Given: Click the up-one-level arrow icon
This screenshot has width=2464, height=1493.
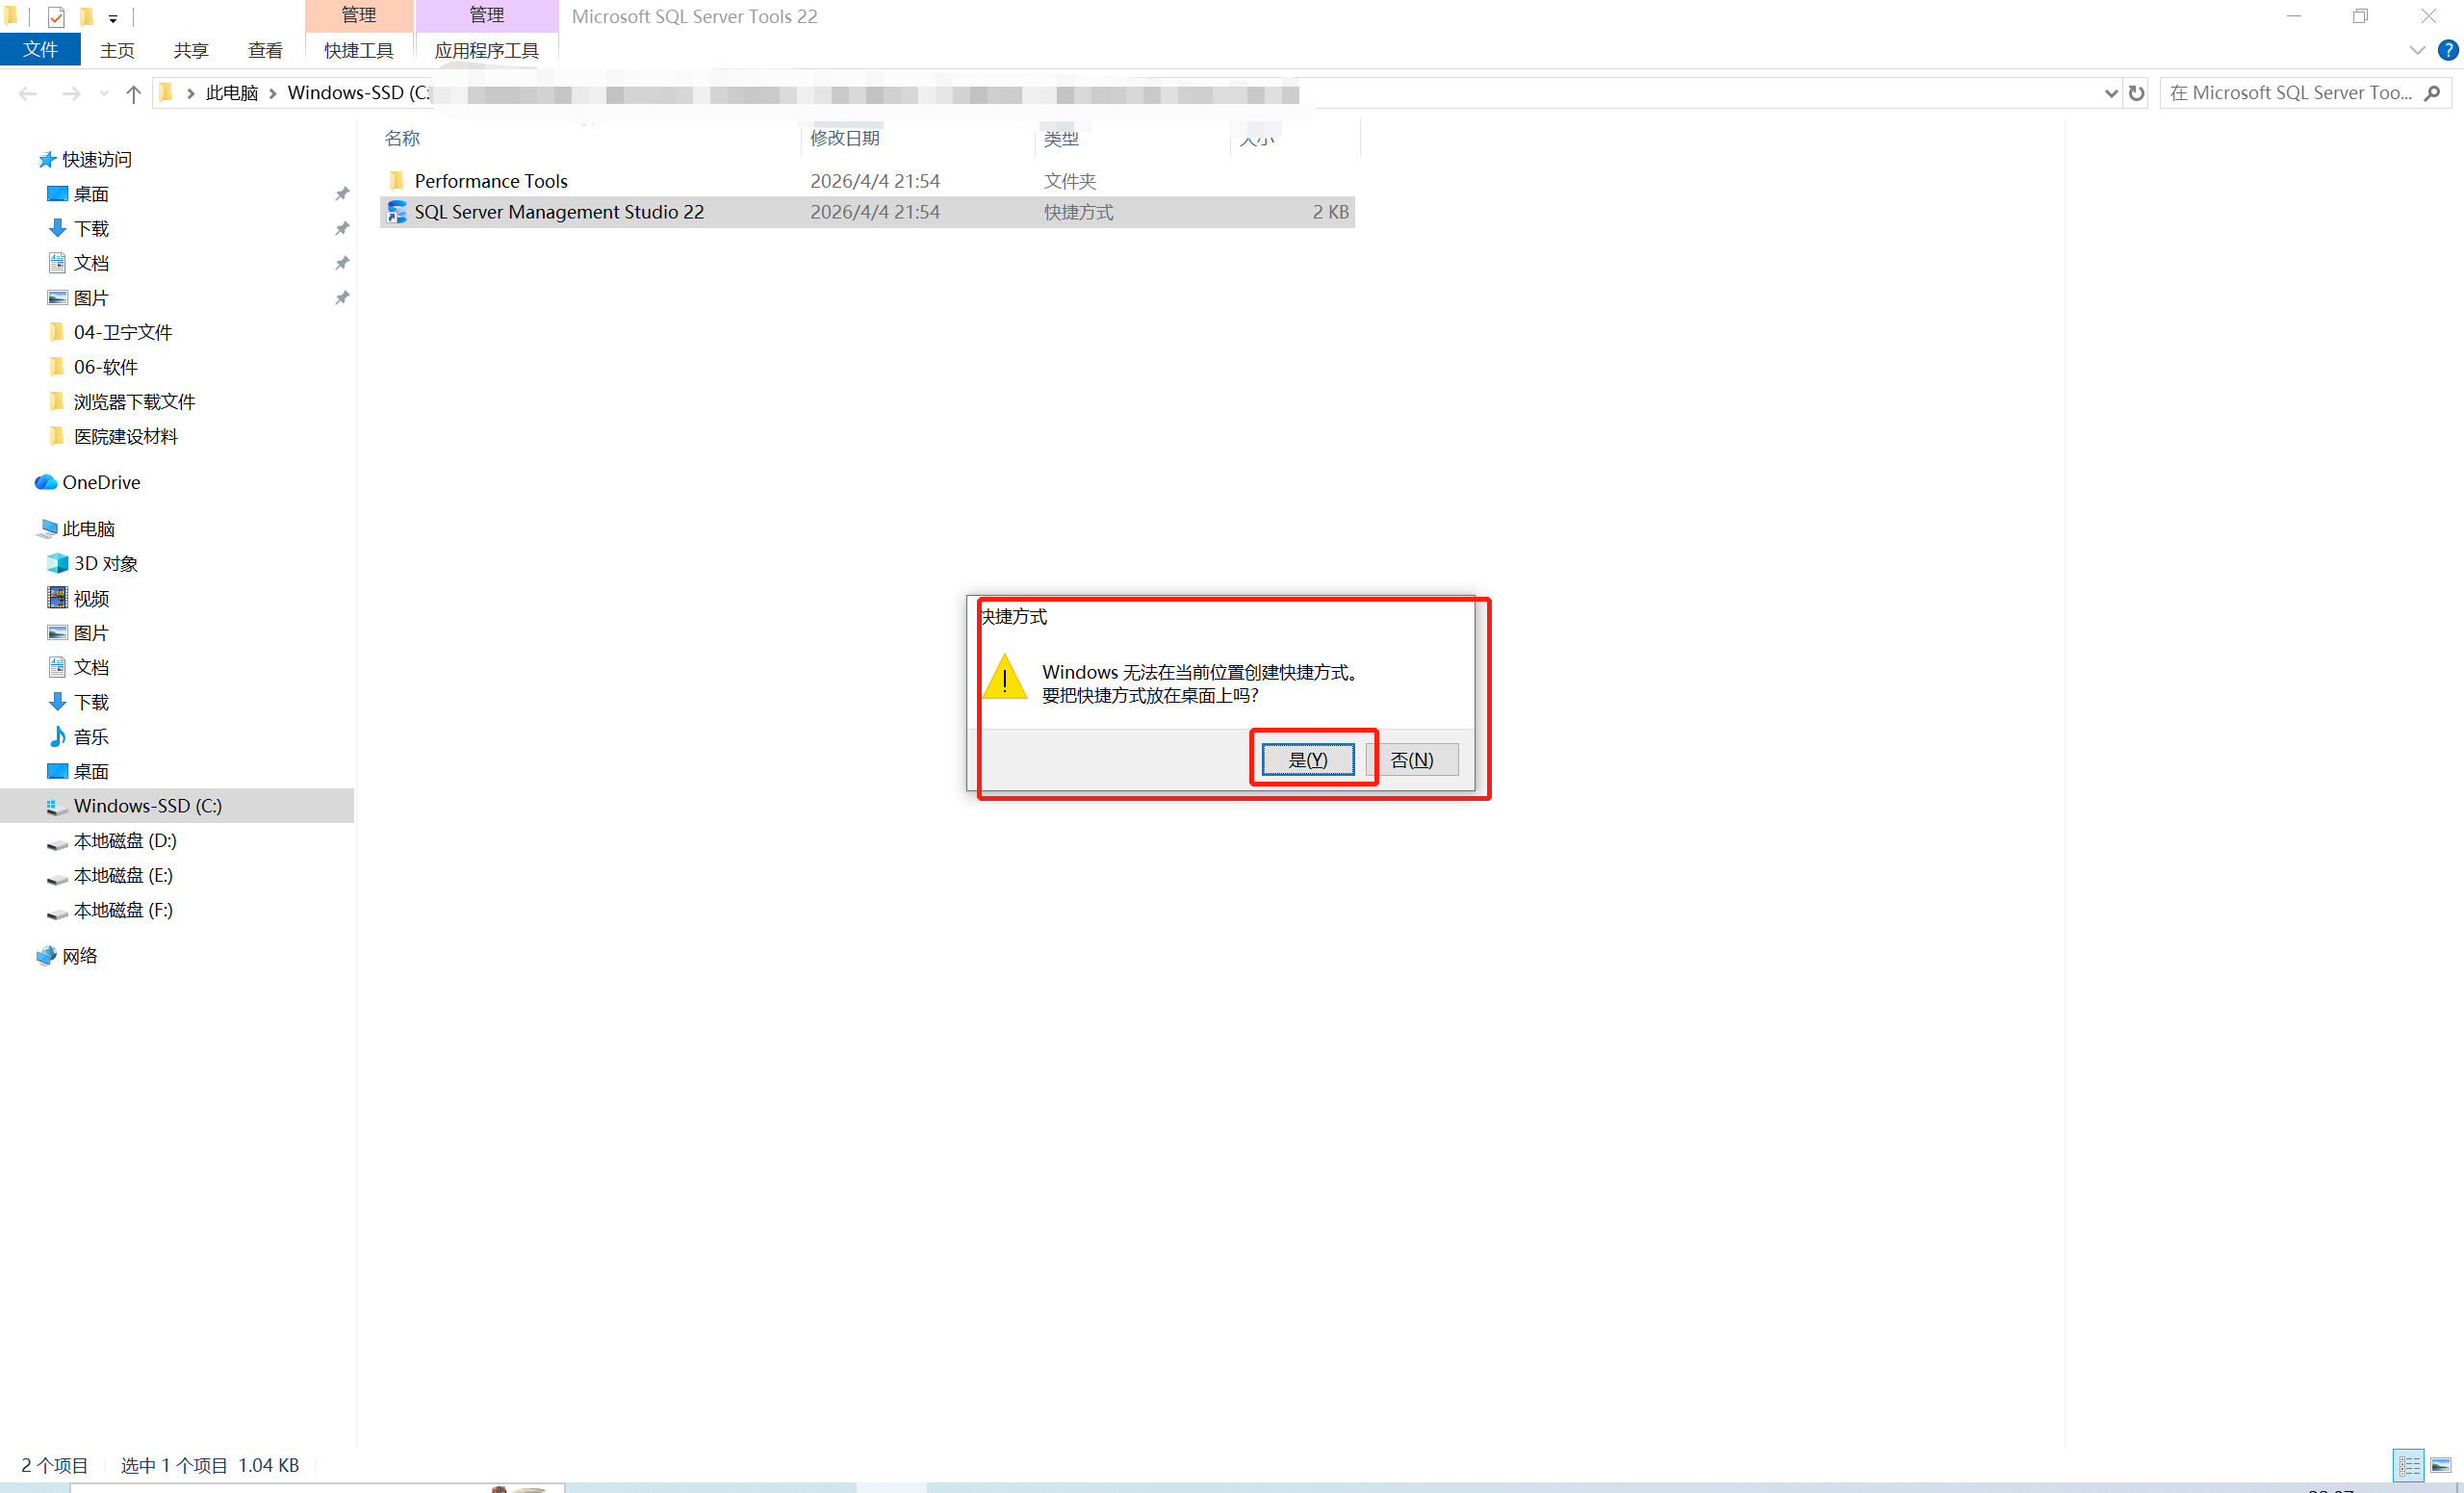Looking at the screenshot, I should [x=133, y=93].
